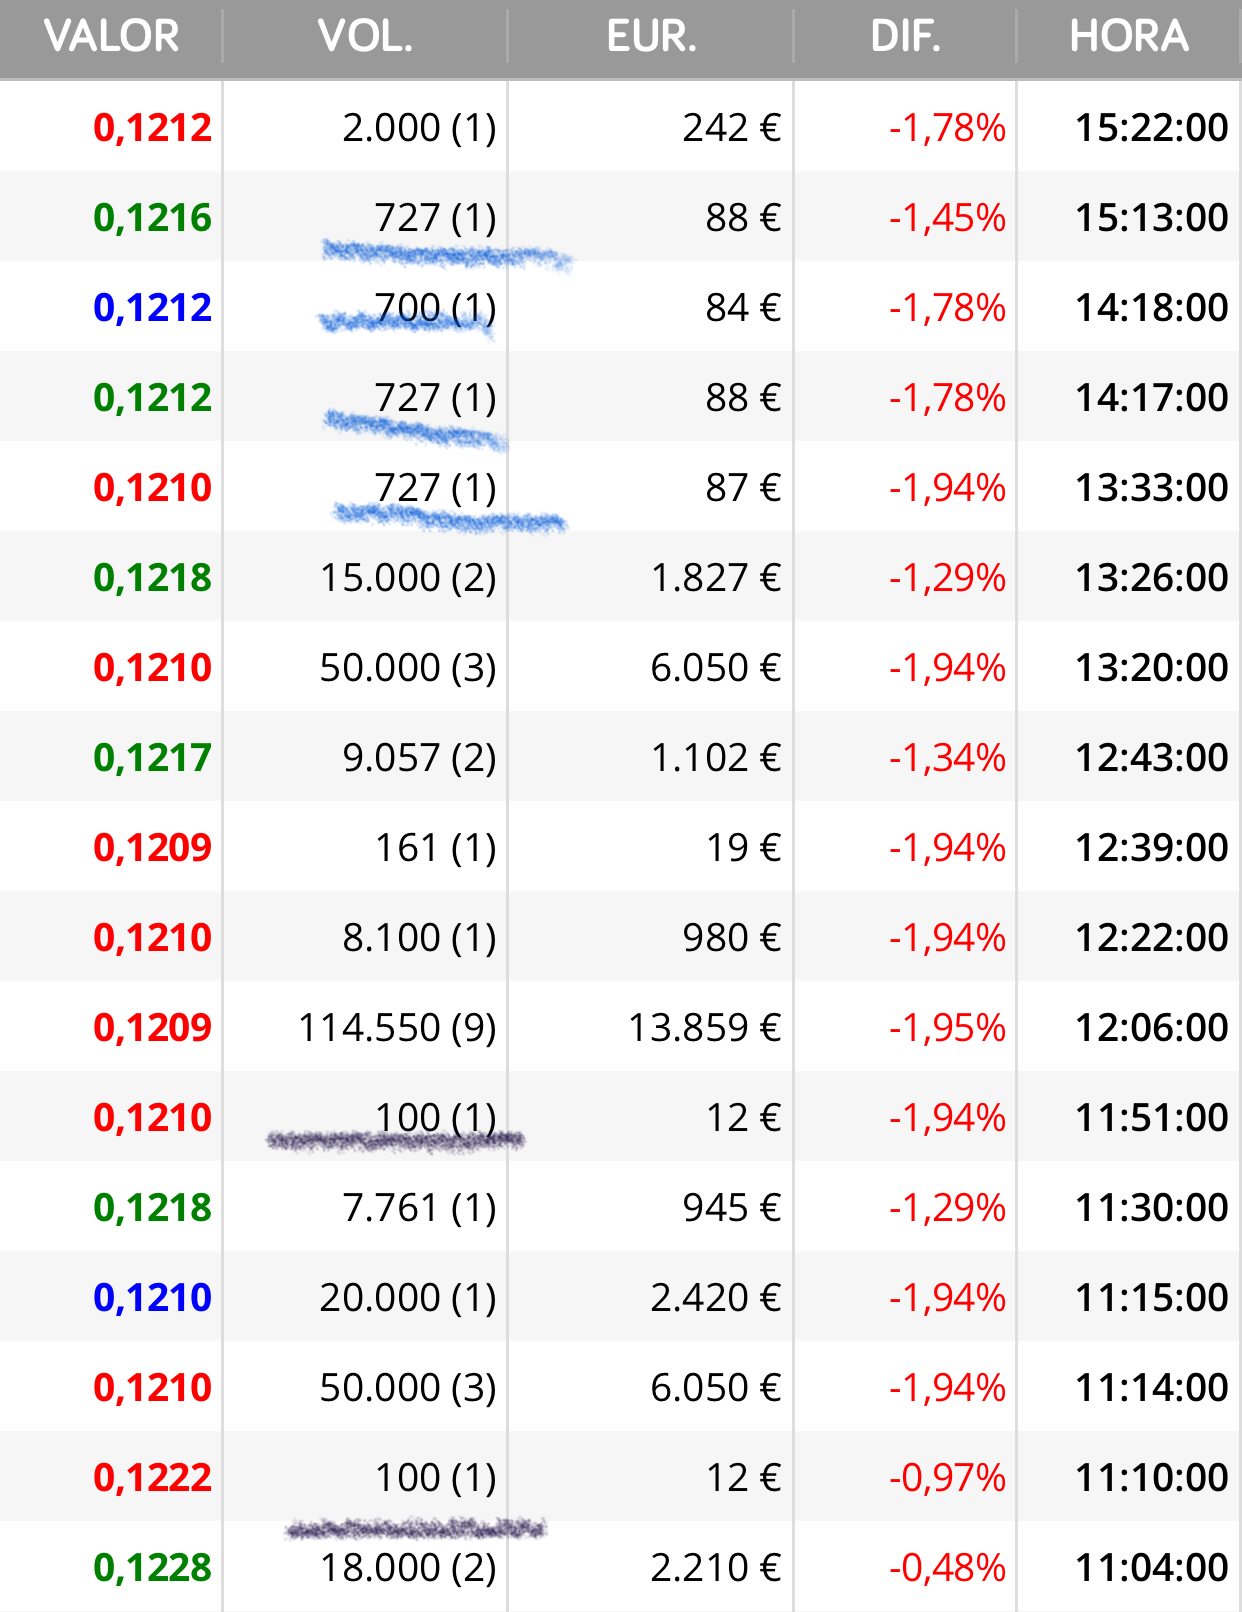
Task: Click the 1.827 € amount cell
Action: pyautogui.click(x=716, y=578)
